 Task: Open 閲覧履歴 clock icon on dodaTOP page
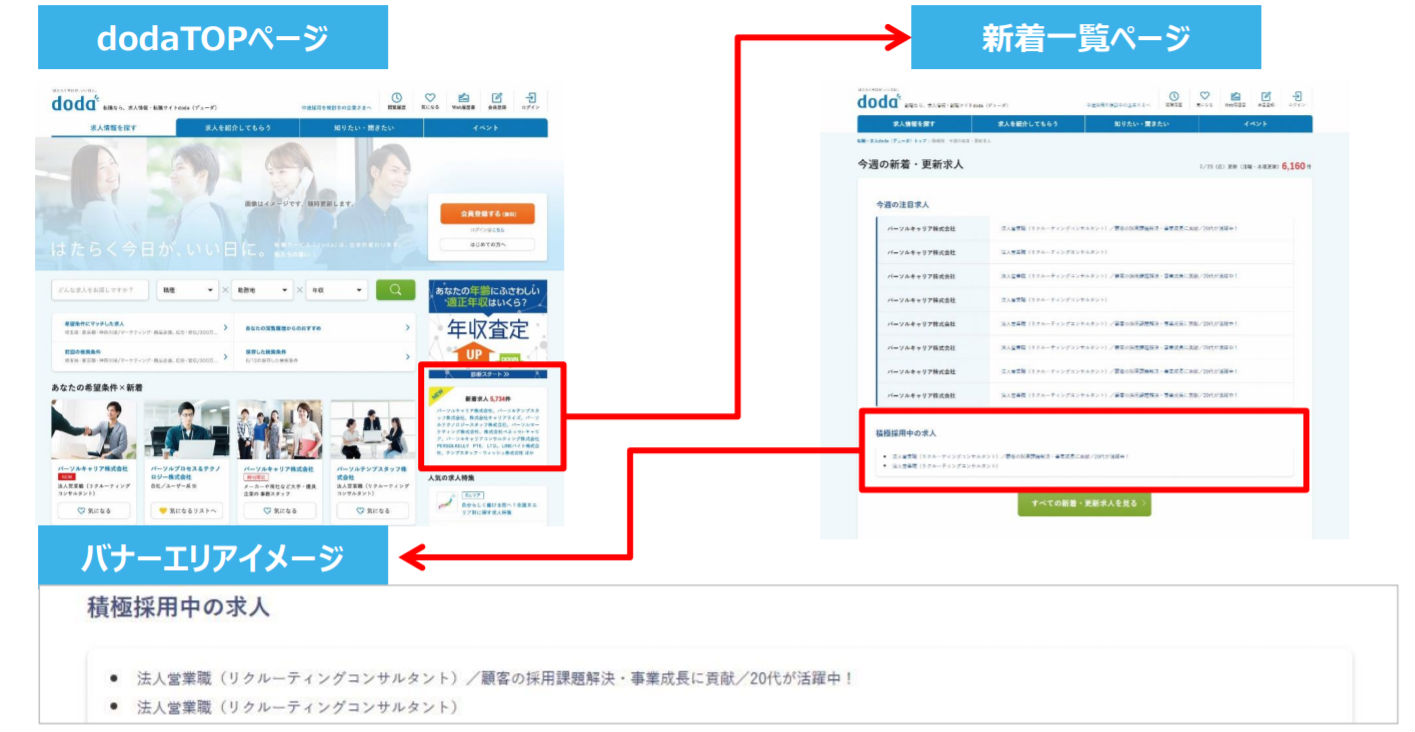[397, 99]
